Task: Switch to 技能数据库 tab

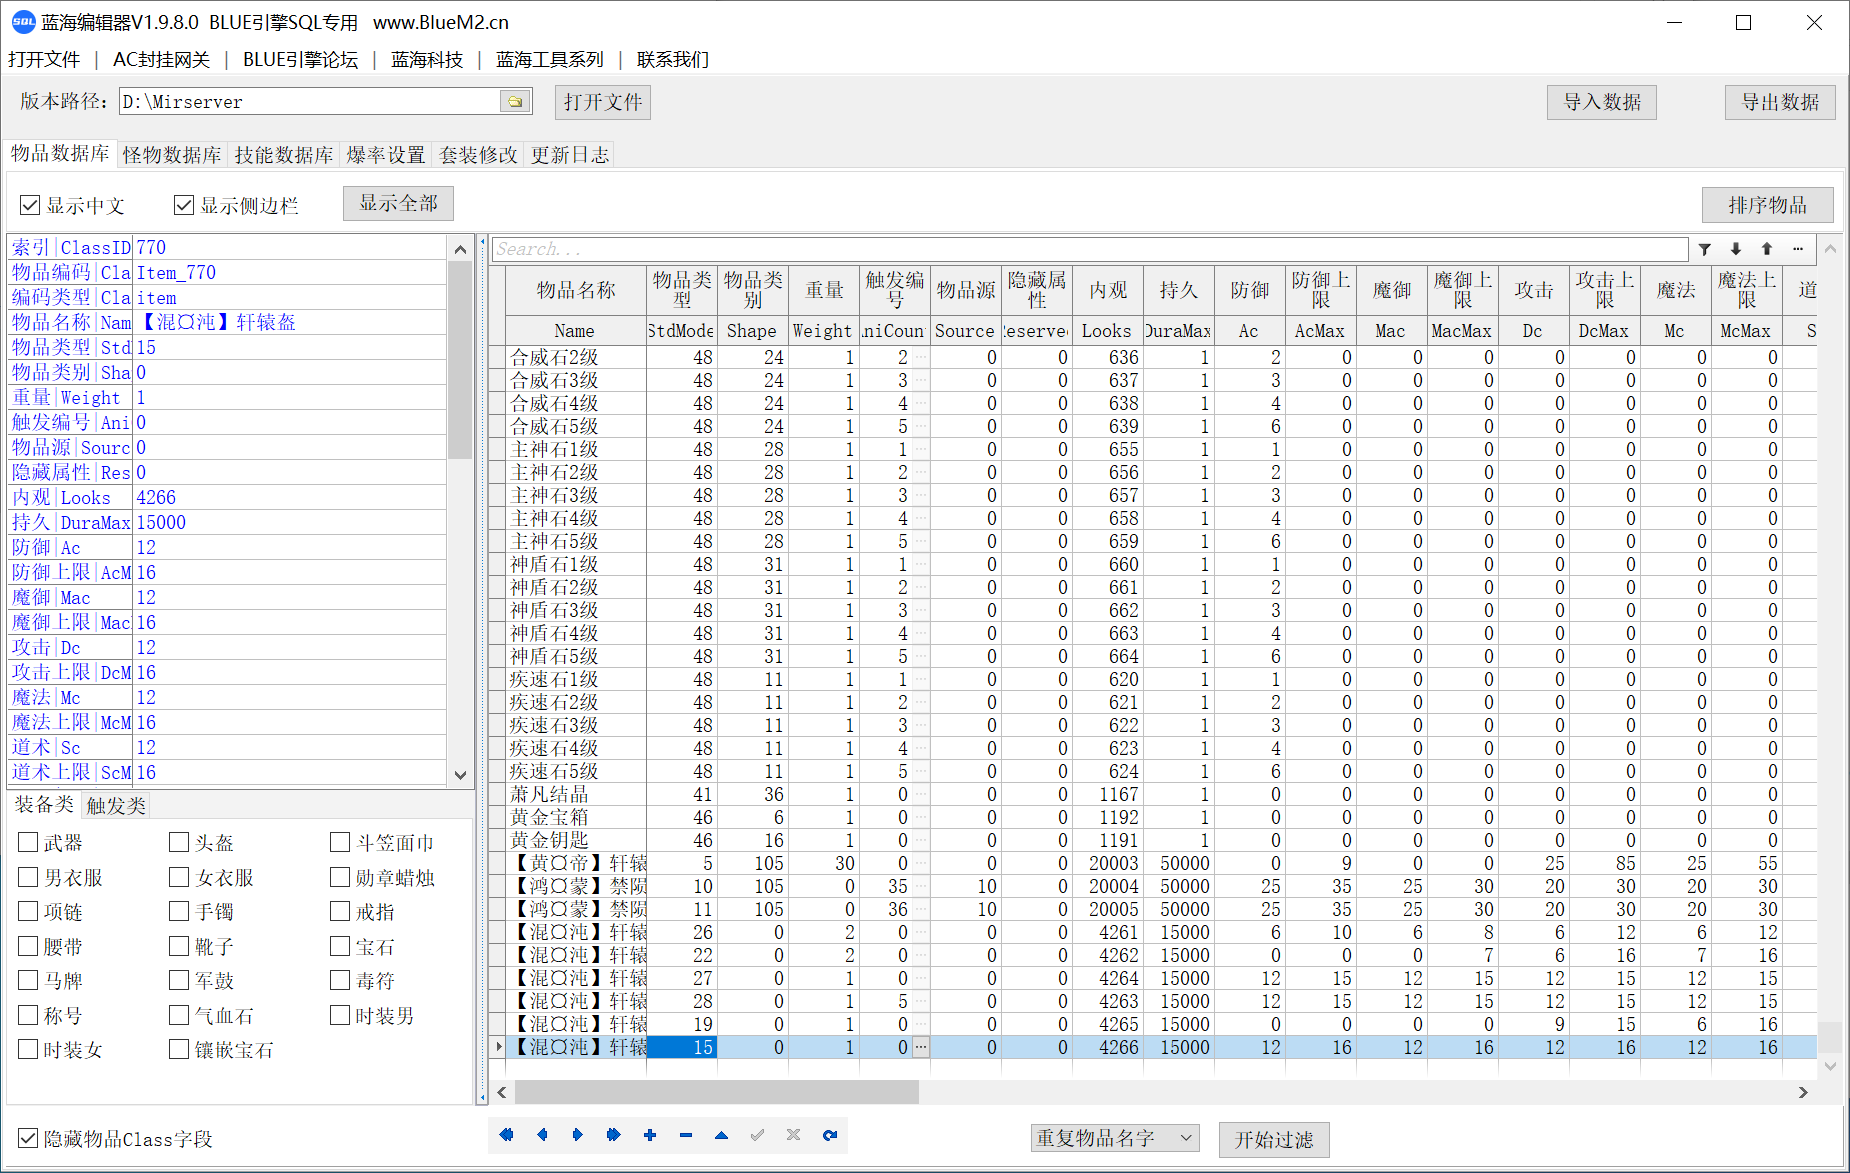Action: coord(284,155)
